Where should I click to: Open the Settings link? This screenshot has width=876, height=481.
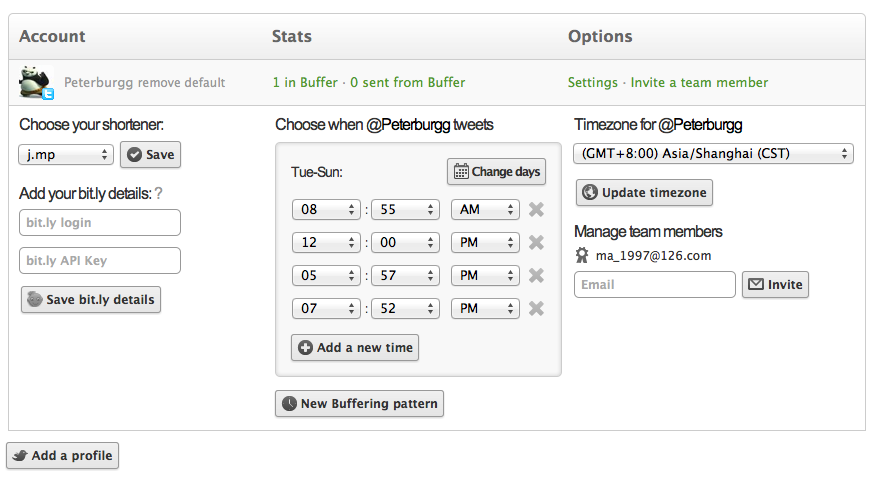(x=592, y=82)
